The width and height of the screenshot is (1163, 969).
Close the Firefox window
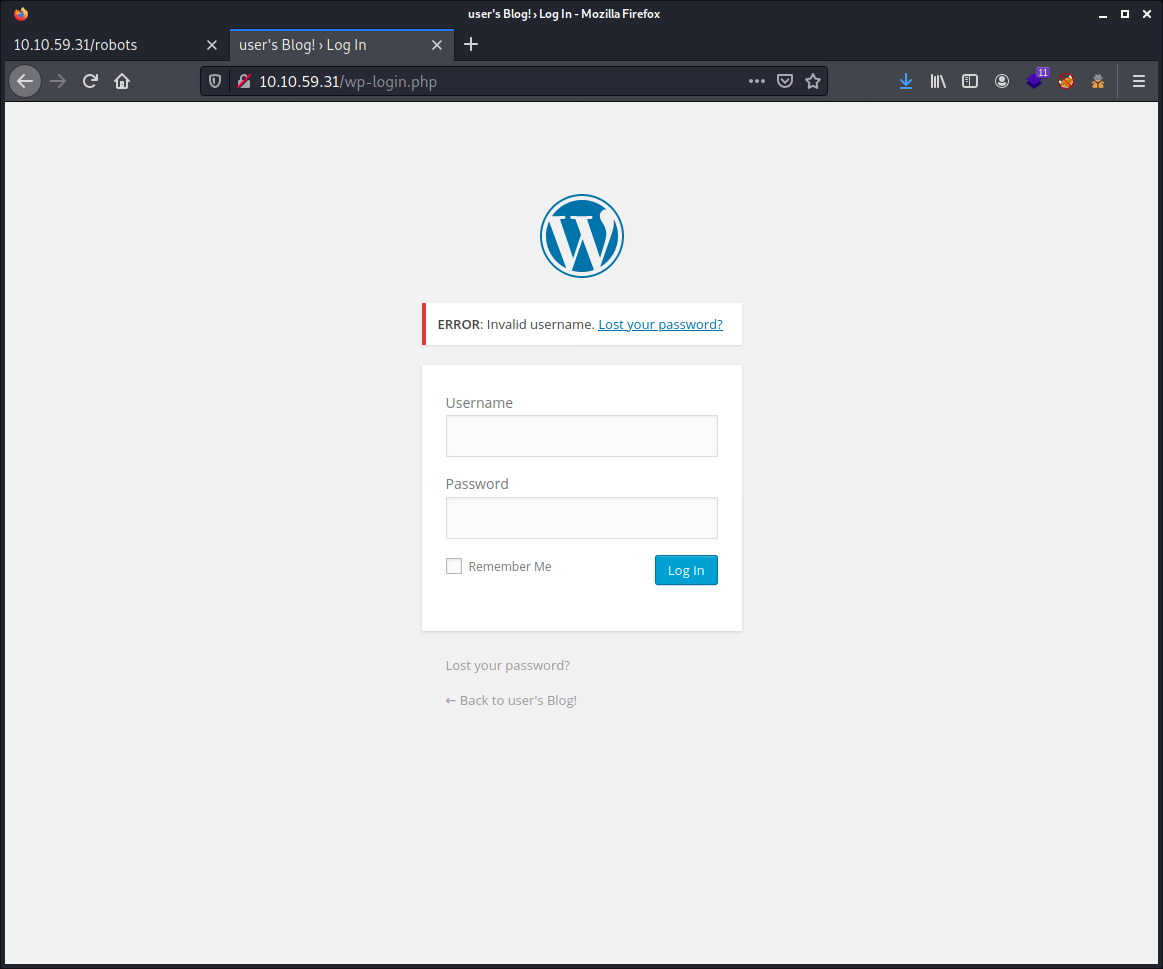click(x=1147, y=14)
